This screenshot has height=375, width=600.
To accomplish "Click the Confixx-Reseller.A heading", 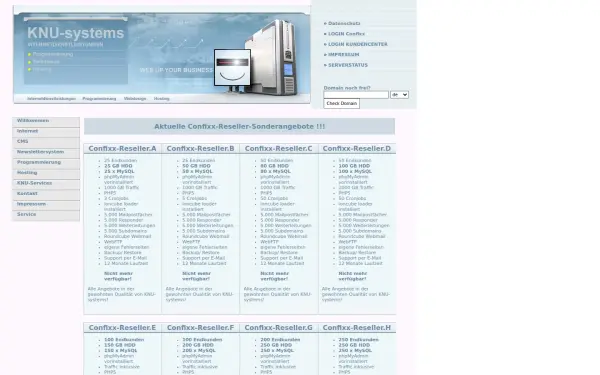I will pos(122,148).
